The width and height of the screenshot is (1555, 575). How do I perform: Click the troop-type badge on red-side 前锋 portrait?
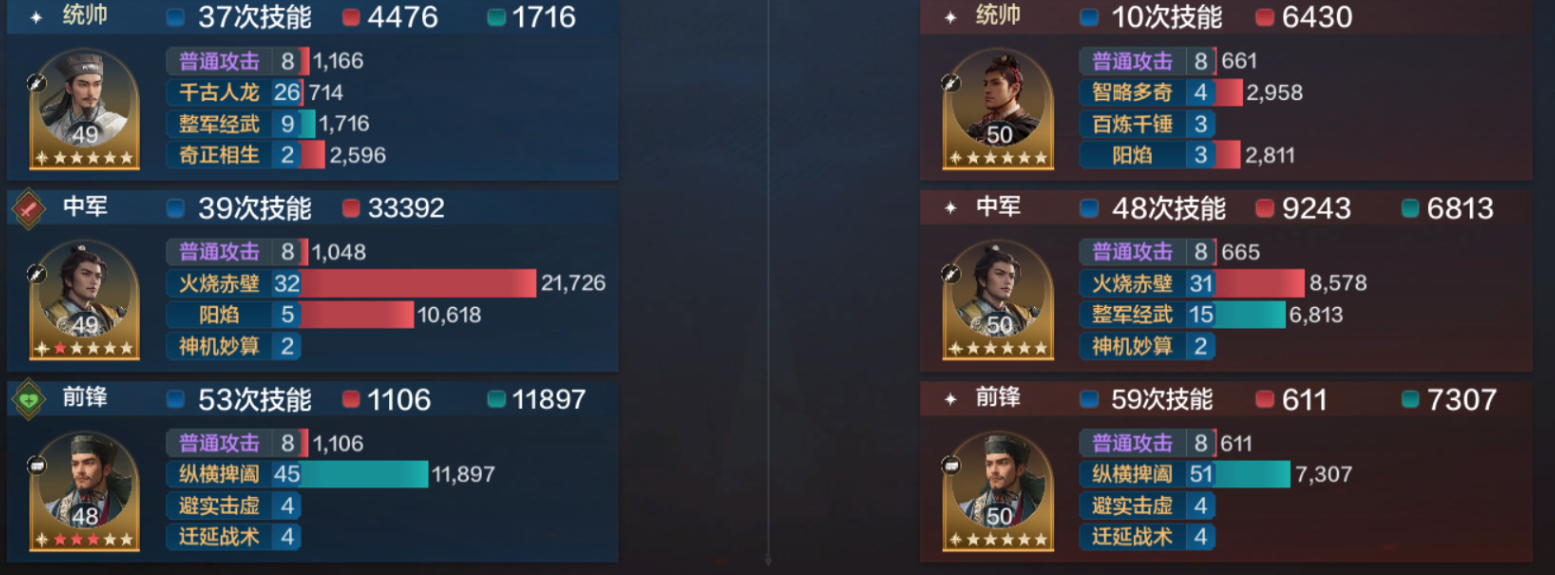[951, 465]
